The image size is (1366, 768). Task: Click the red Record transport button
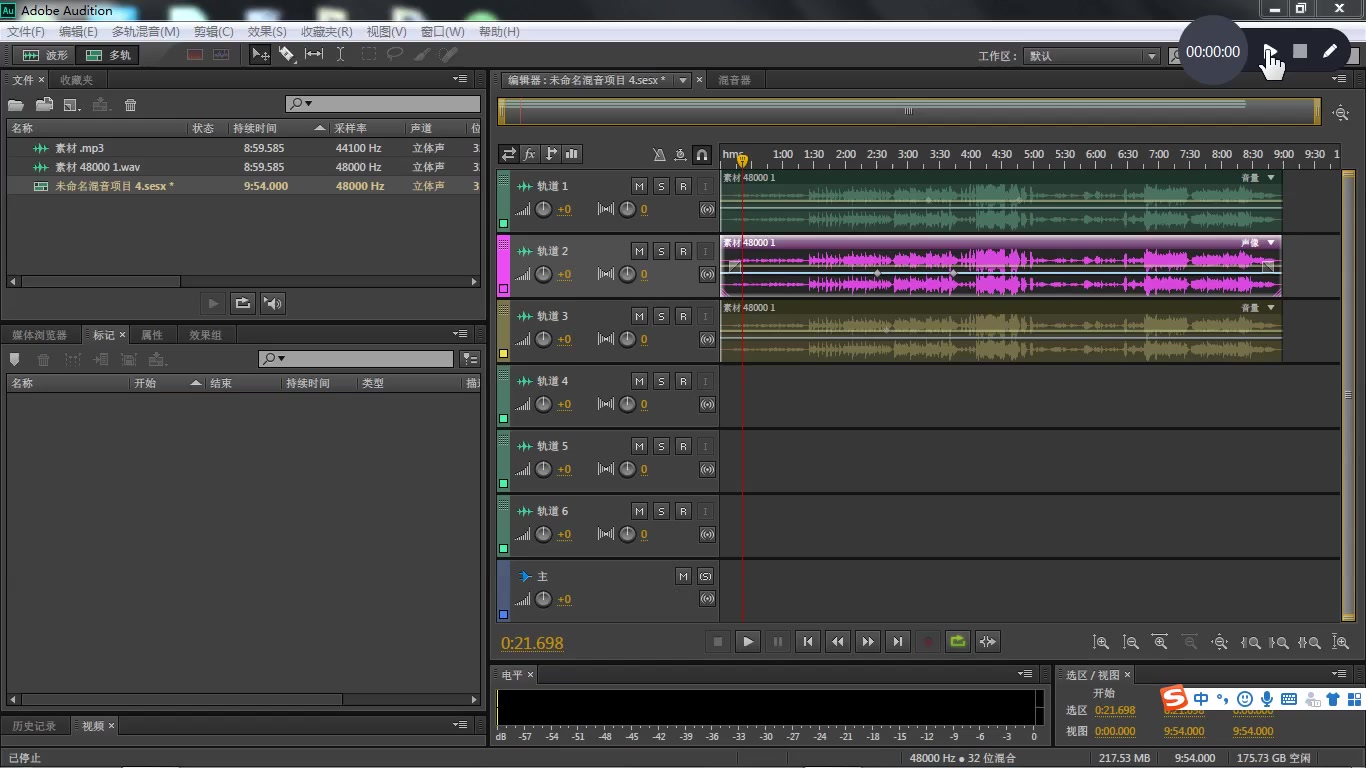pyautogui.click(x=927, y=642)
